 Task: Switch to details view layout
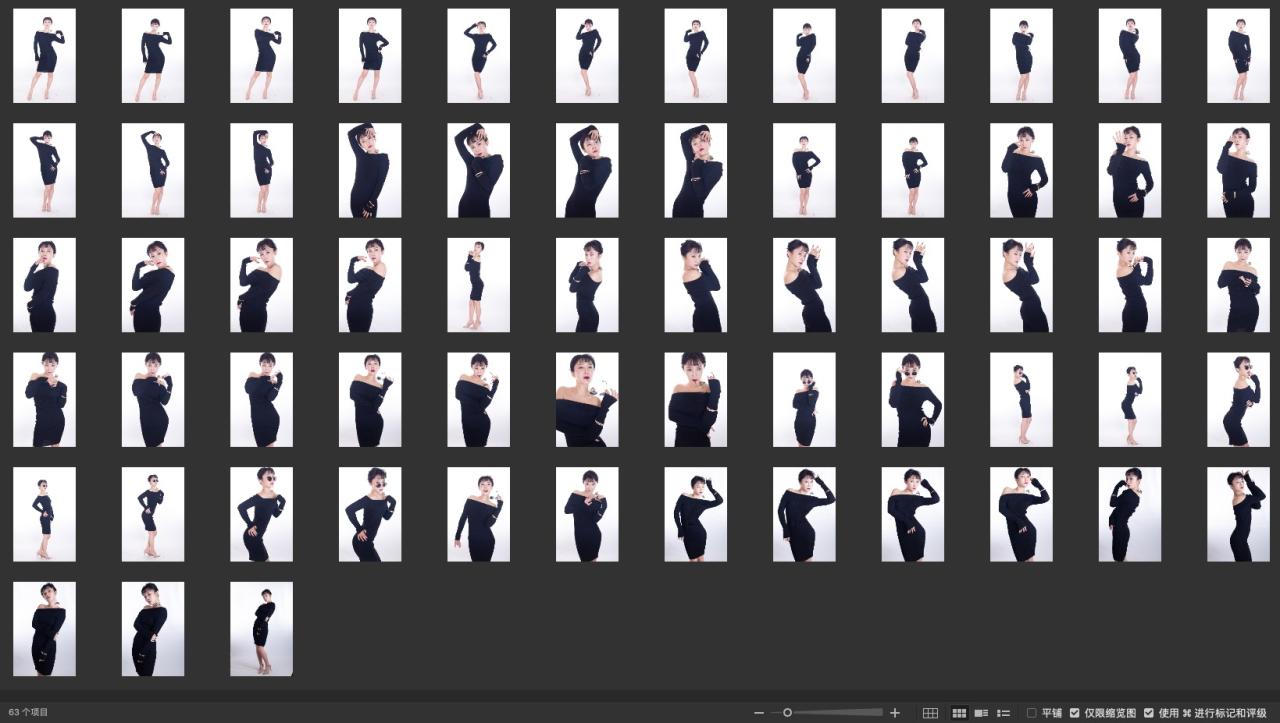point(981,713)
